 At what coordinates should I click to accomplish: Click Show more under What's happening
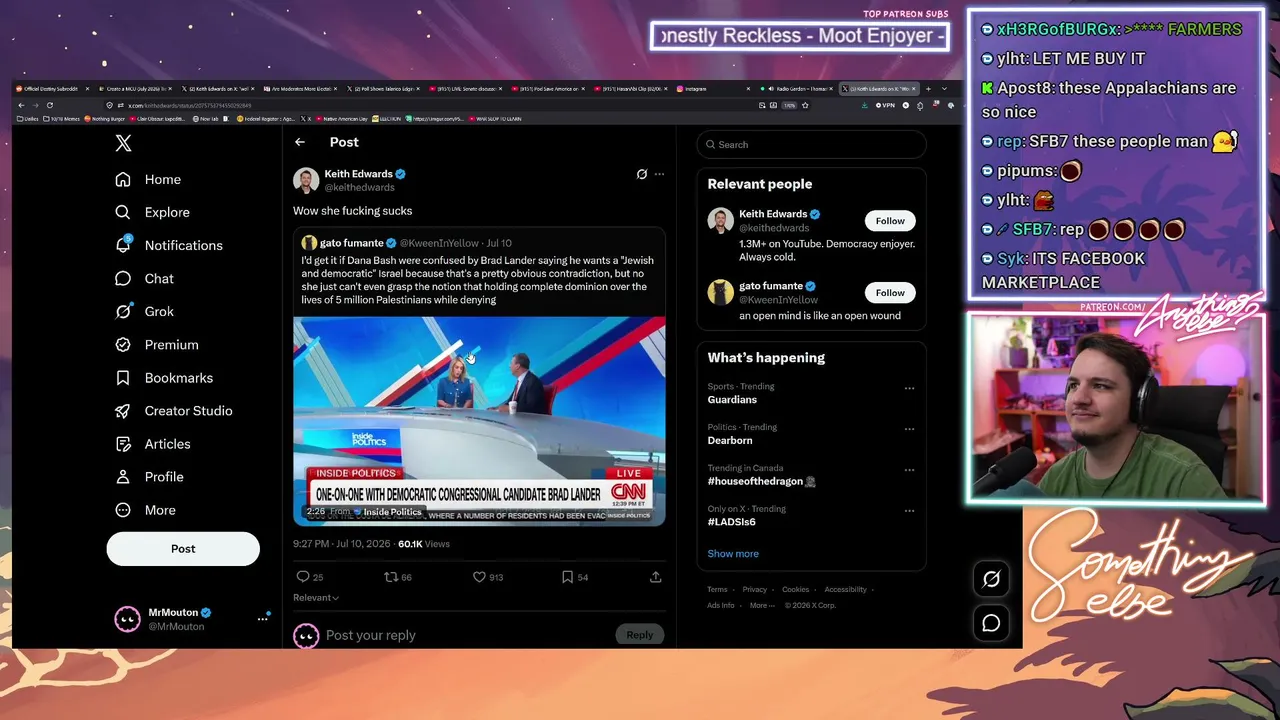coord(733,554)
